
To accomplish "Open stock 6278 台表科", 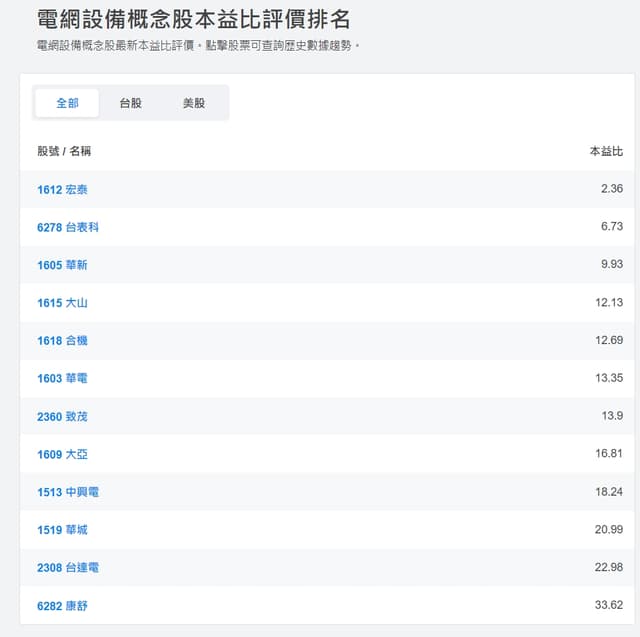I will pyautogui.click(x=68, y=227).
